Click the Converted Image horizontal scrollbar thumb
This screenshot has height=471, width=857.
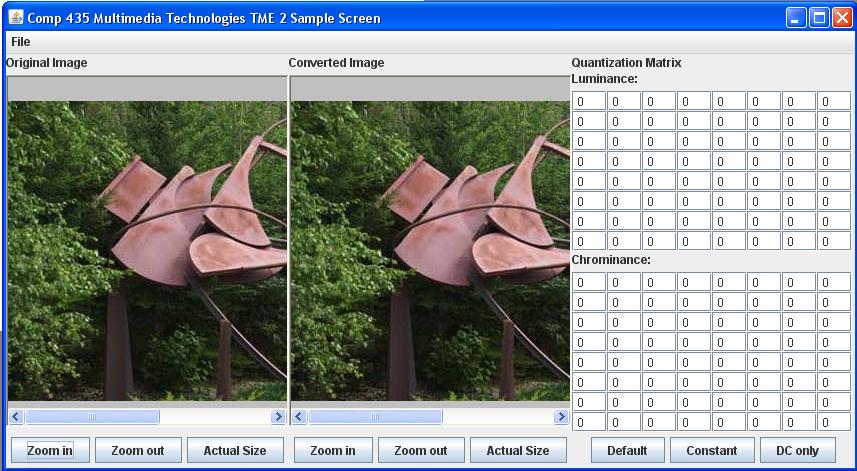click(375, 417)
